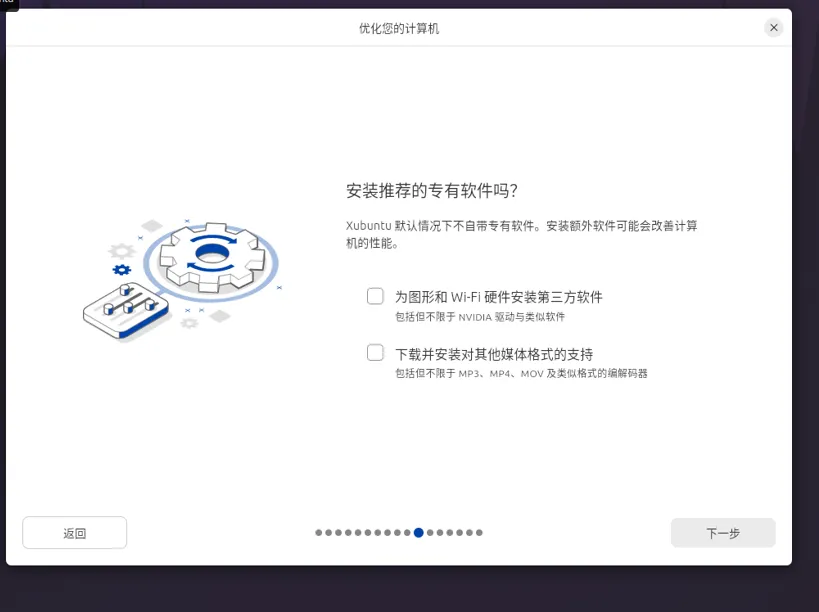
Task: Close the 优化您的计算机 installer window
Action: click(x=774, y=28)
